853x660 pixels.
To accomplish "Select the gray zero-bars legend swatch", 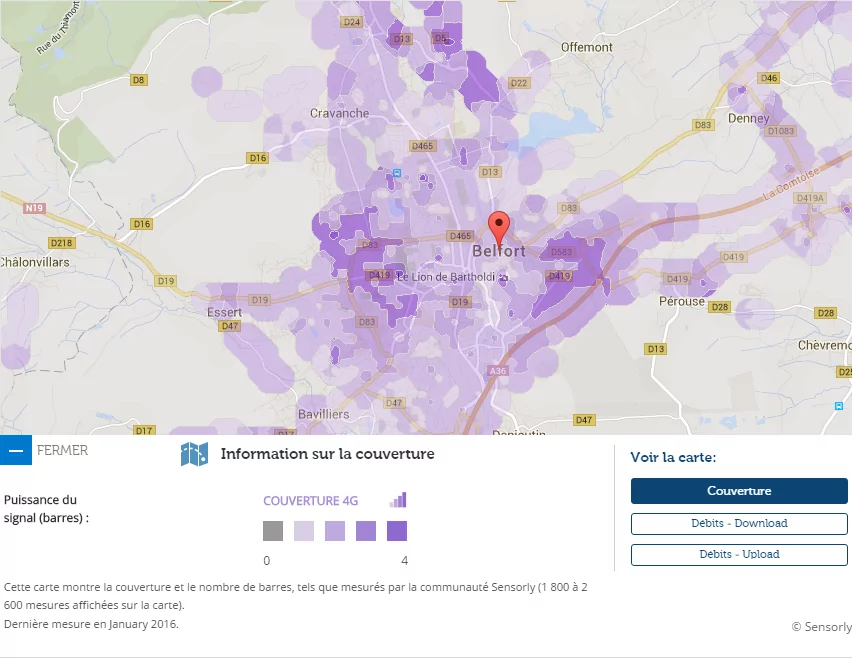I will pos(273,531).
